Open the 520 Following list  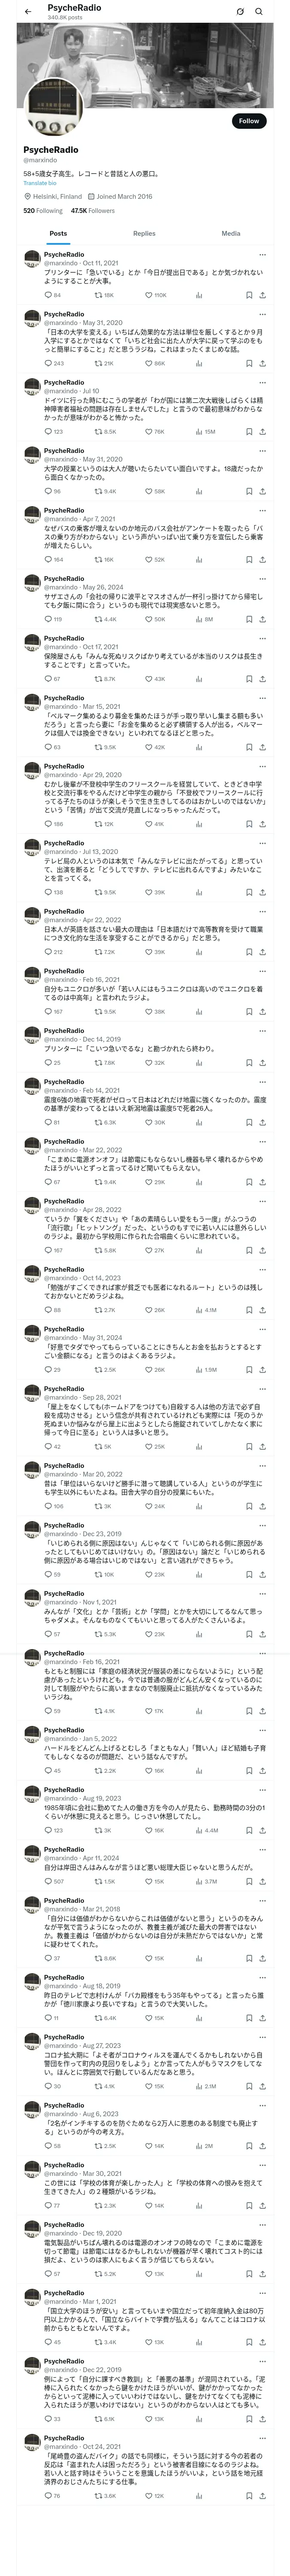pos(43,211)
